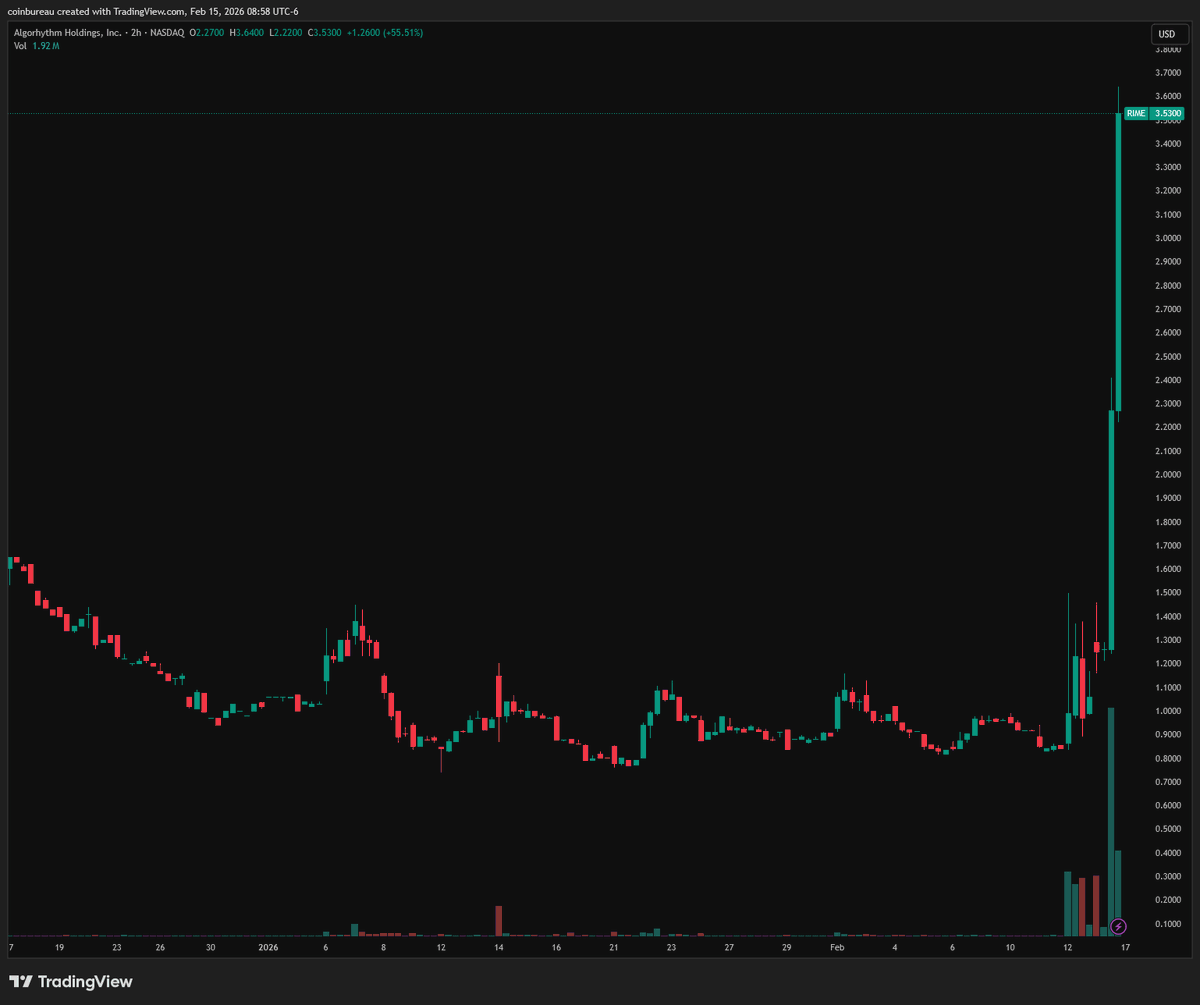The width and height of the screenshot is (1200, 1005).
Task: Click the Vol 1.92M volume indicator value
Action: [47, 45]
